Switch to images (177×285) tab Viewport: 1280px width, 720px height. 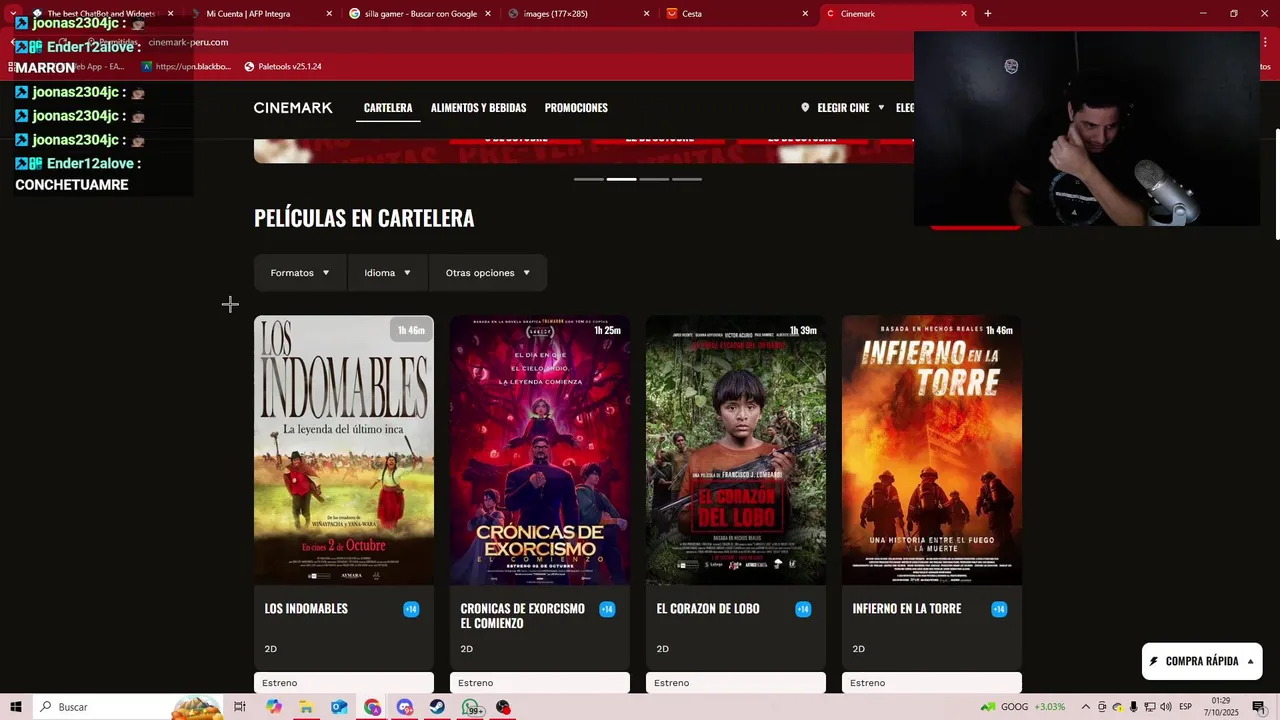click(578, 14)
